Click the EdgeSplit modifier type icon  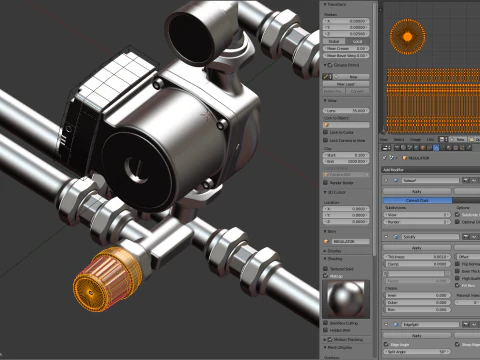click(x=396, y=324)
